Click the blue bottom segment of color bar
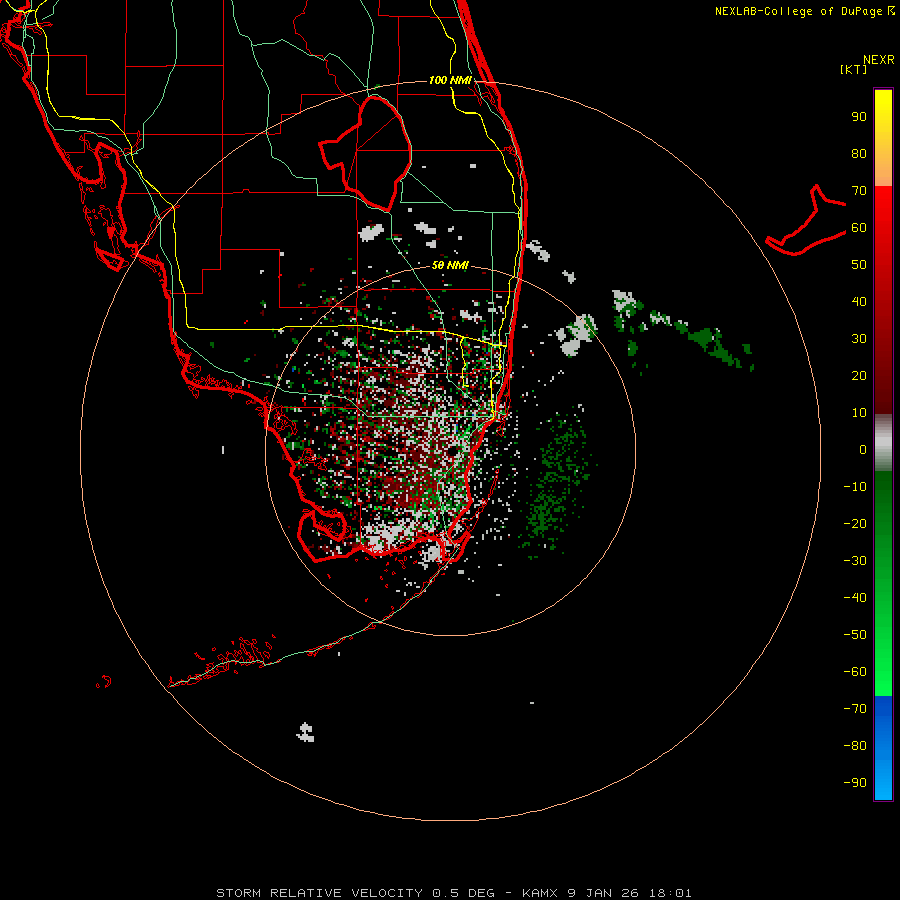900x900 pixels. pos(883,748)
